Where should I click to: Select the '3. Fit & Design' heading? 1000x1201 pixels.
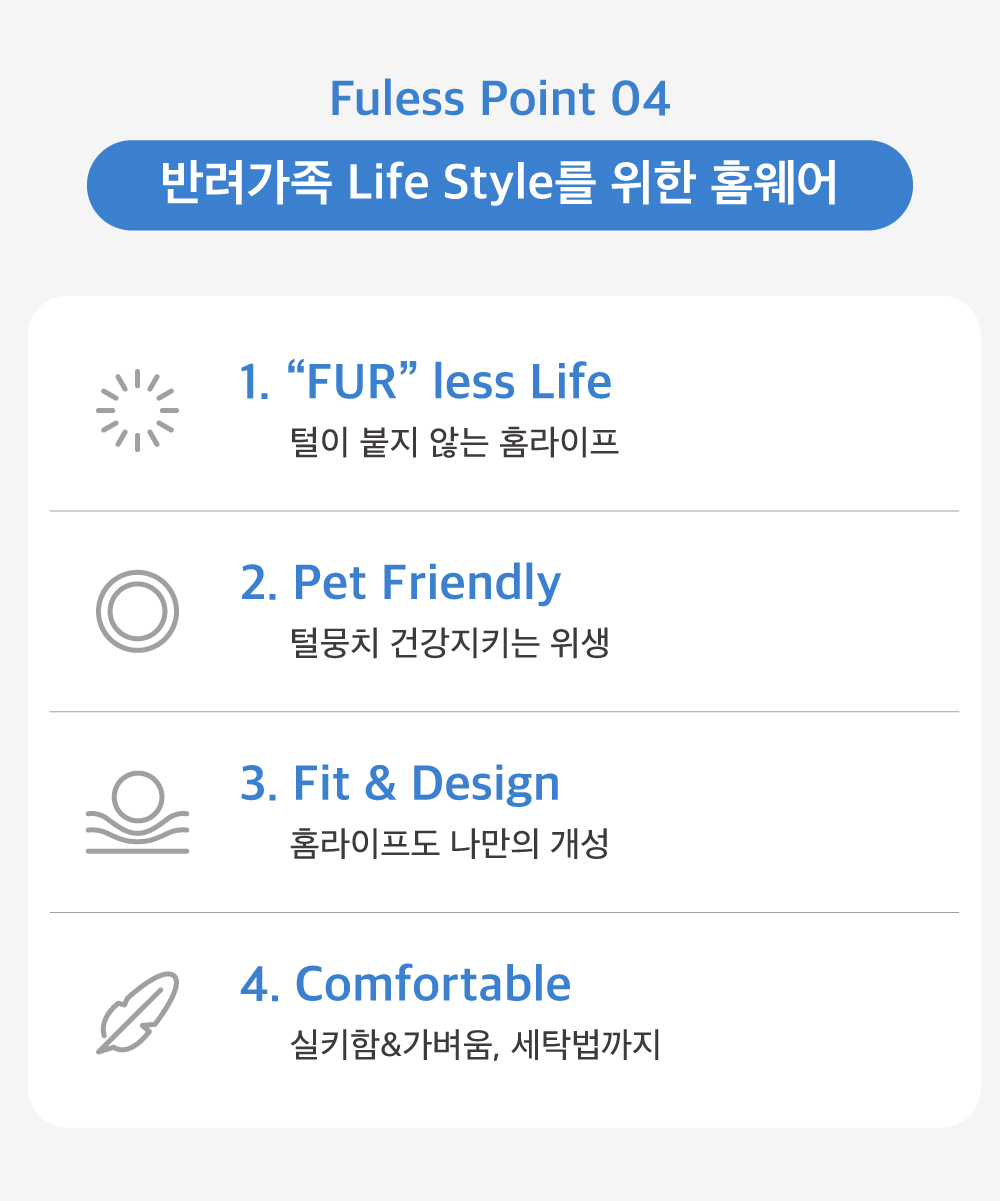tap(400, 783)
